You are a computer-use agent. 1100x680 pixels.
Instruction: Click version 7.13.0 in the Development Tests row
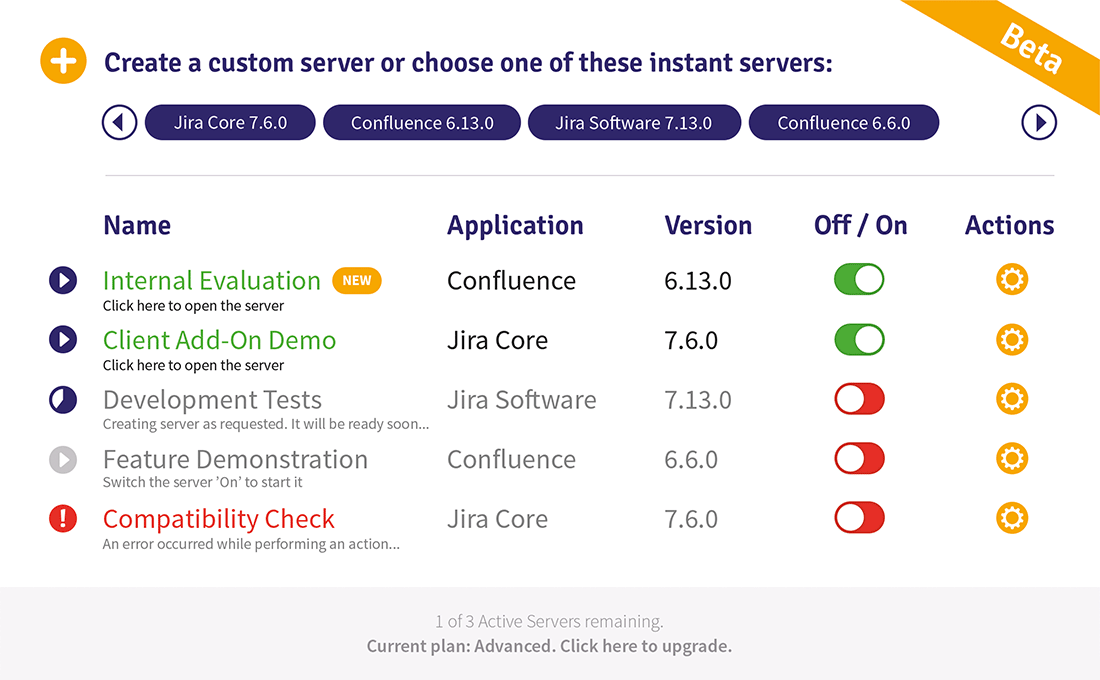click(698, 400)
